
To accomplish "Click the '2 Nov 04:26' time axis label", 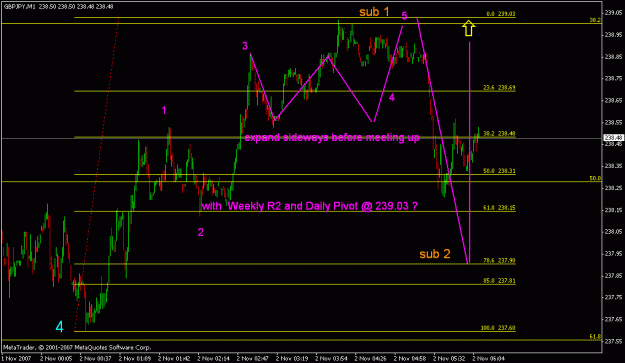I will pos(371,358).
